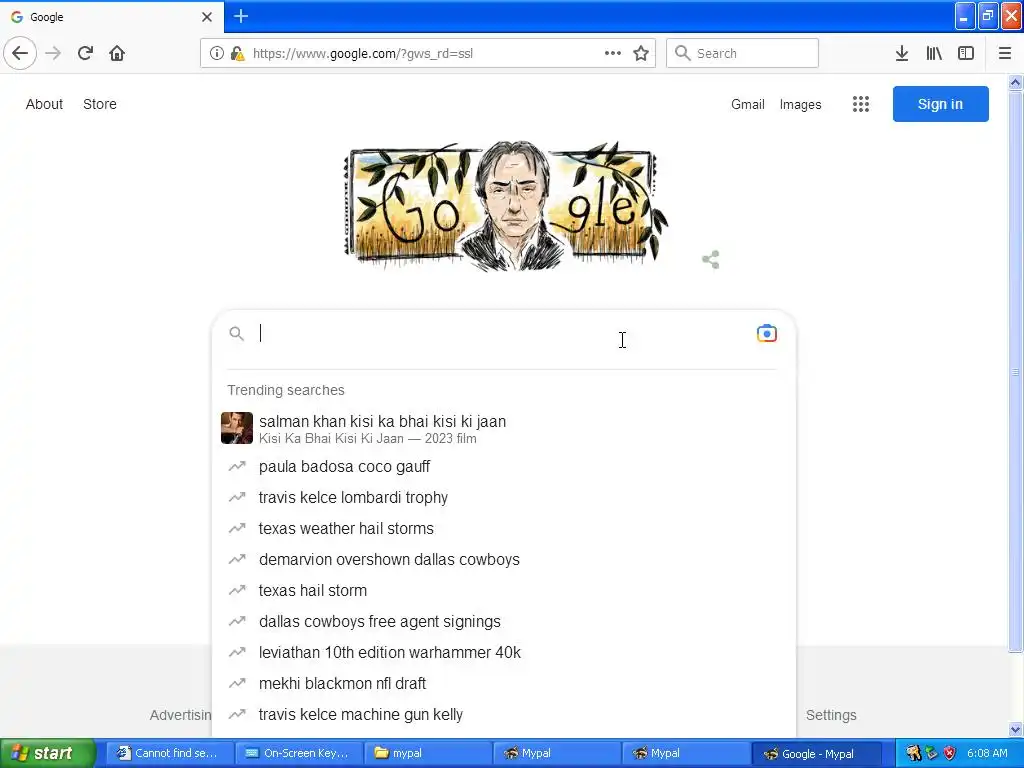Open Gmail link
This screenshot has width=1024, height=768.
click(748, 104)
